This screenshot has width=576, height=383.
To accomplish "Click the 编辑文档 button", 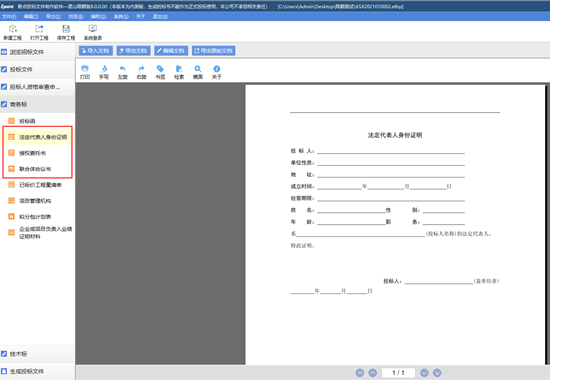I will 171,51.
